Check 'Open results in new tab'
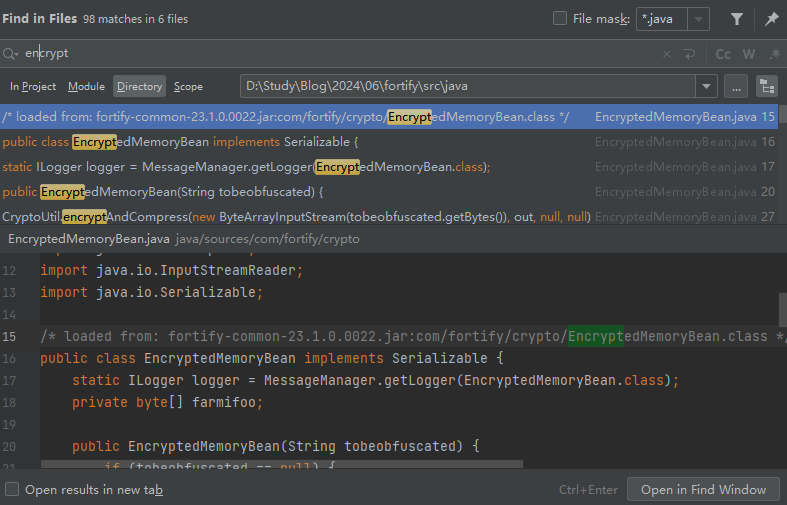The image size is (787, 505). (12, 490)
